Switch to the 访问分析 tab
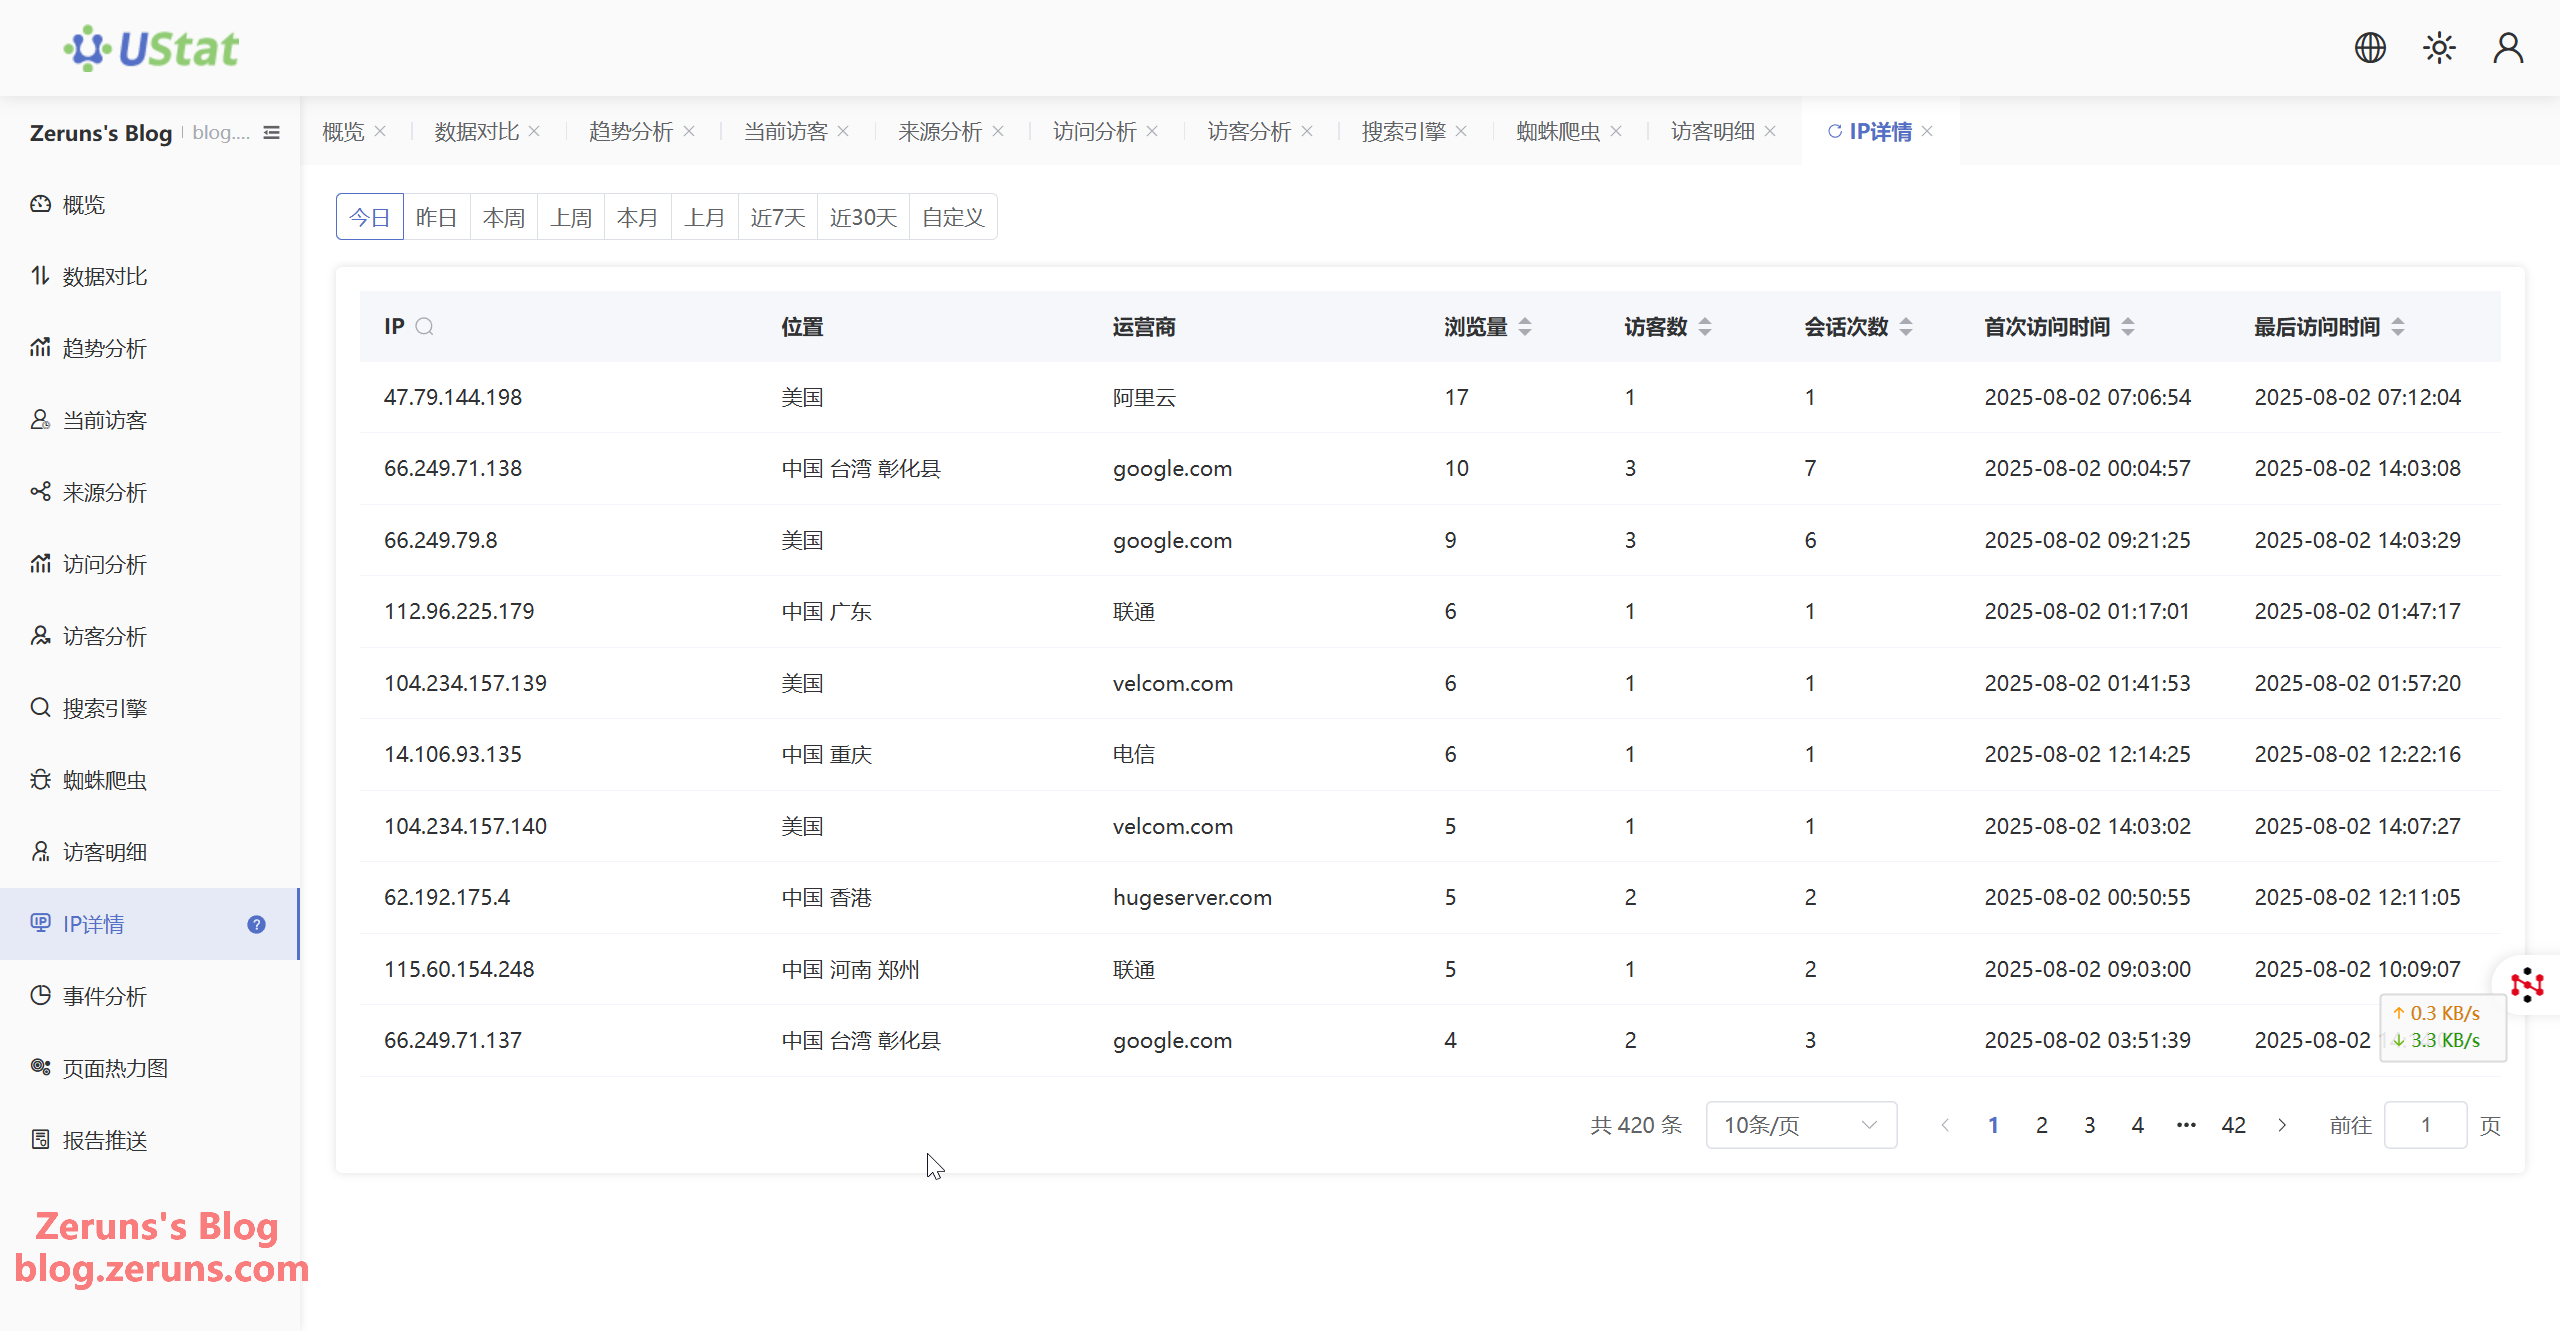Viewport: 2560px width, 1331px height. 1095,132
